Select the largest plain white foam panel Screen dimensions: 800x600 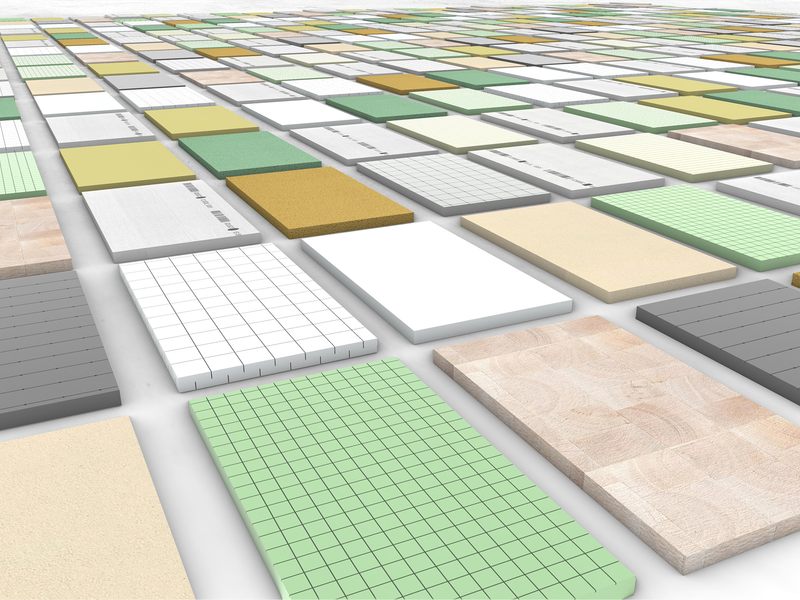436,281
